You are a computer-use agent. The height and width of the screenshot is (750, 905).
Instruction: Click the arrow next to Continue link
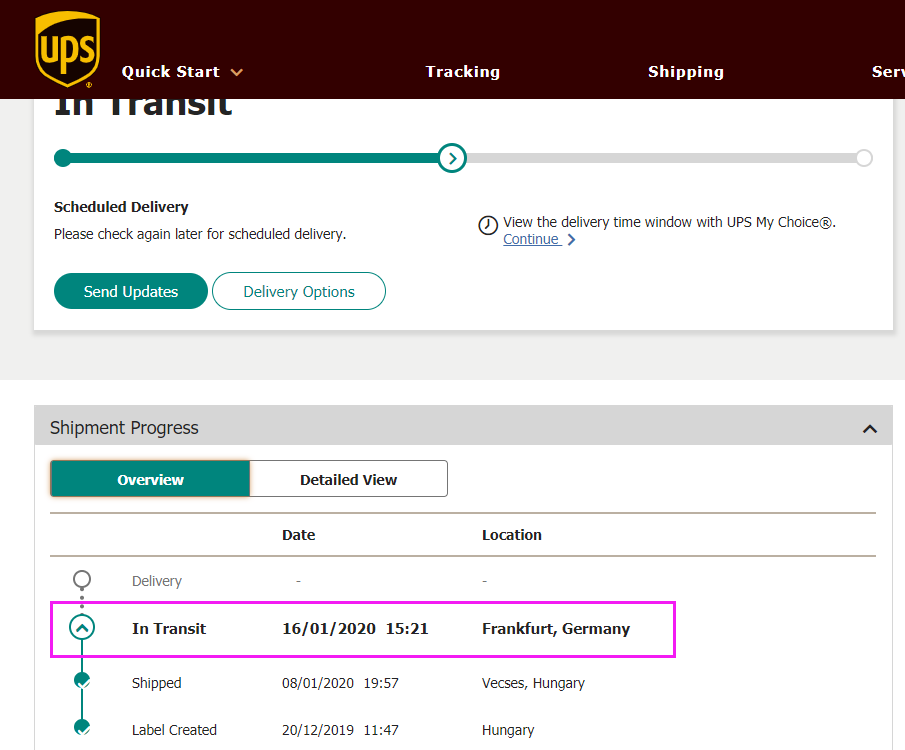[x=571, y=240]
